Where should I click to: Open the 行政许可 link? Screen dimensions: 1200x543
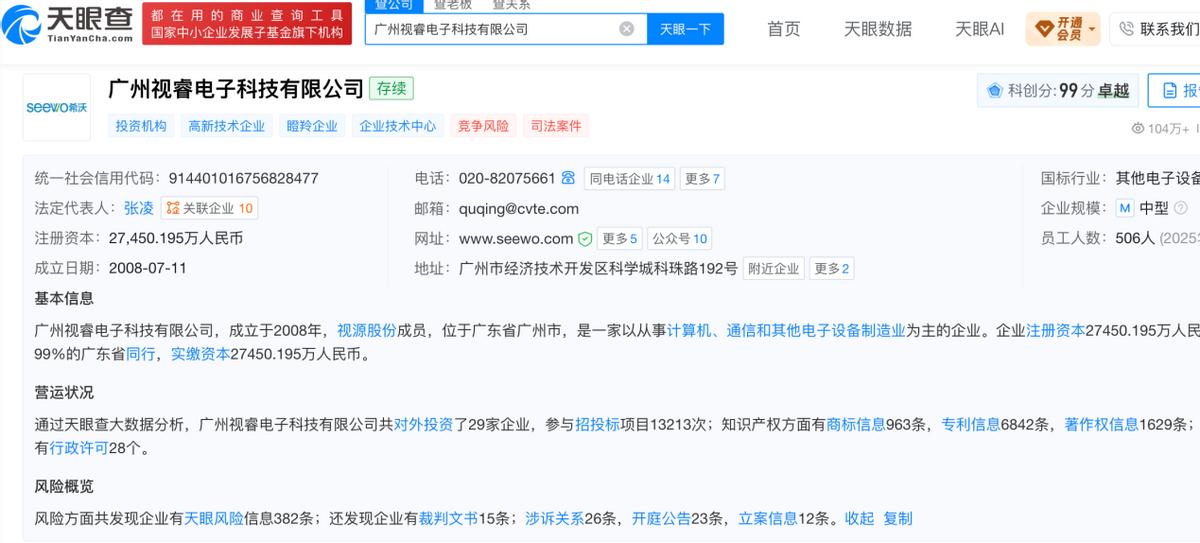[x=80, y=448]
